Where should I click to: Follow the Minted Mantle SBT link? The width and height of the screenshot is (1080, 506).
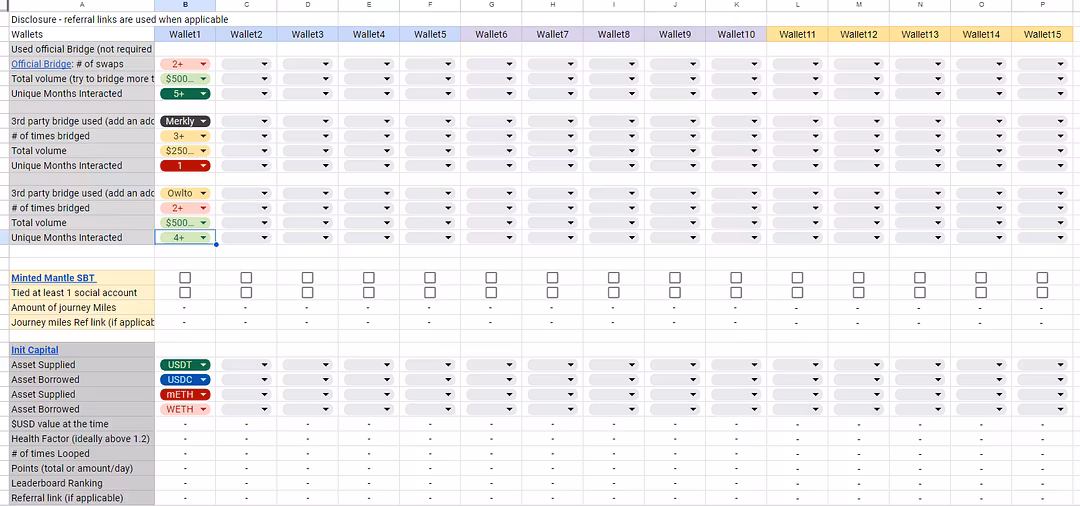[52, 278]
